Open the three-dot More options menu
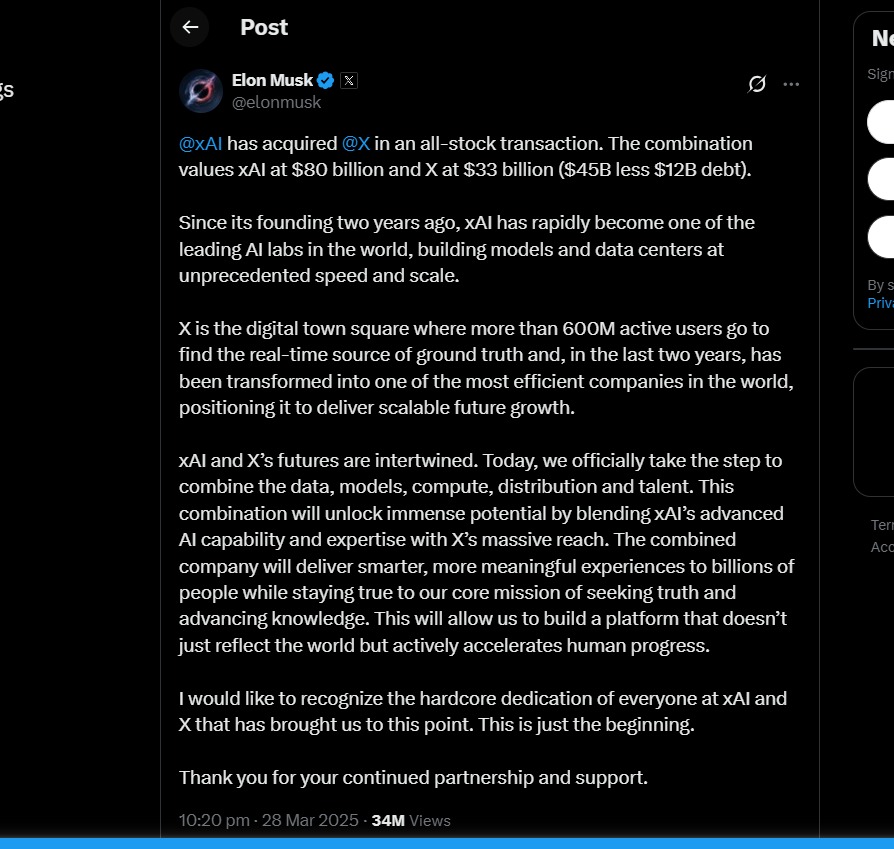 [791, 84]
